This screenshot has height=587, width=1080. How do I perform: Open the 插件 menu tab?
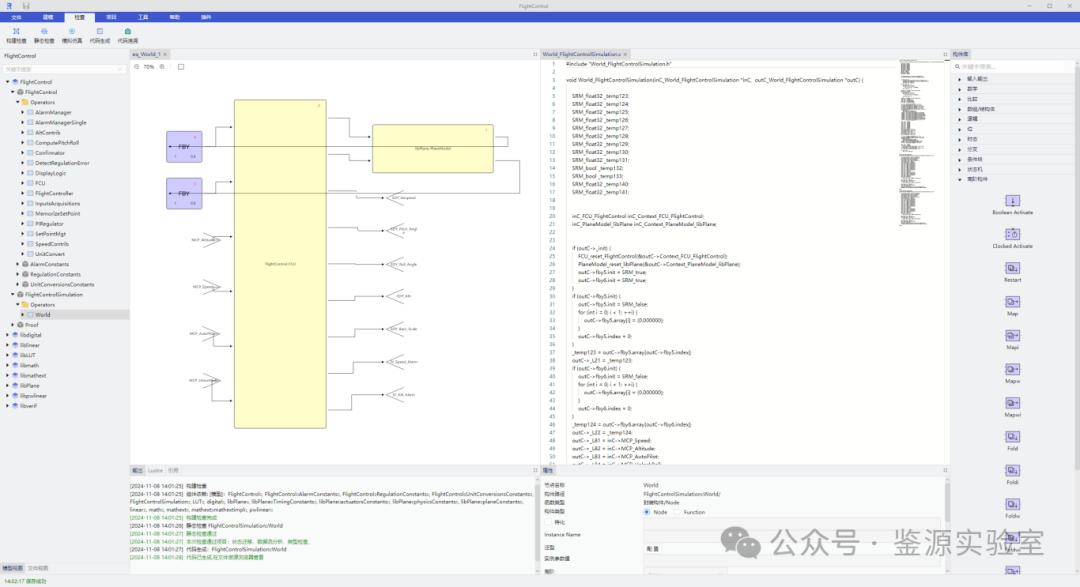(206, 17)
